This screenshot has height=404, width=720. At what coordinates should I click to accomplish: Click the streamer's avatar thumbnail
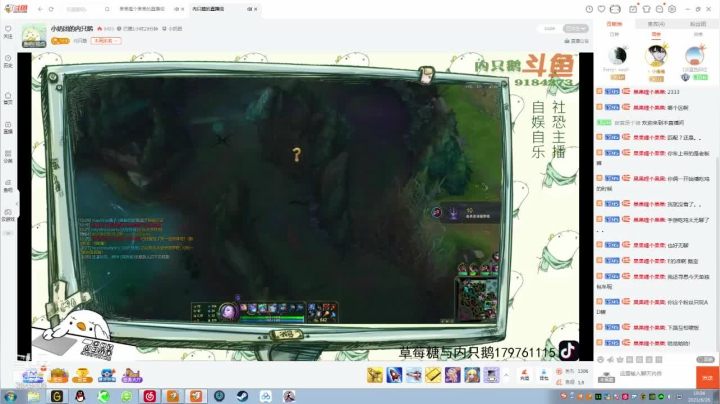[34, 35]
